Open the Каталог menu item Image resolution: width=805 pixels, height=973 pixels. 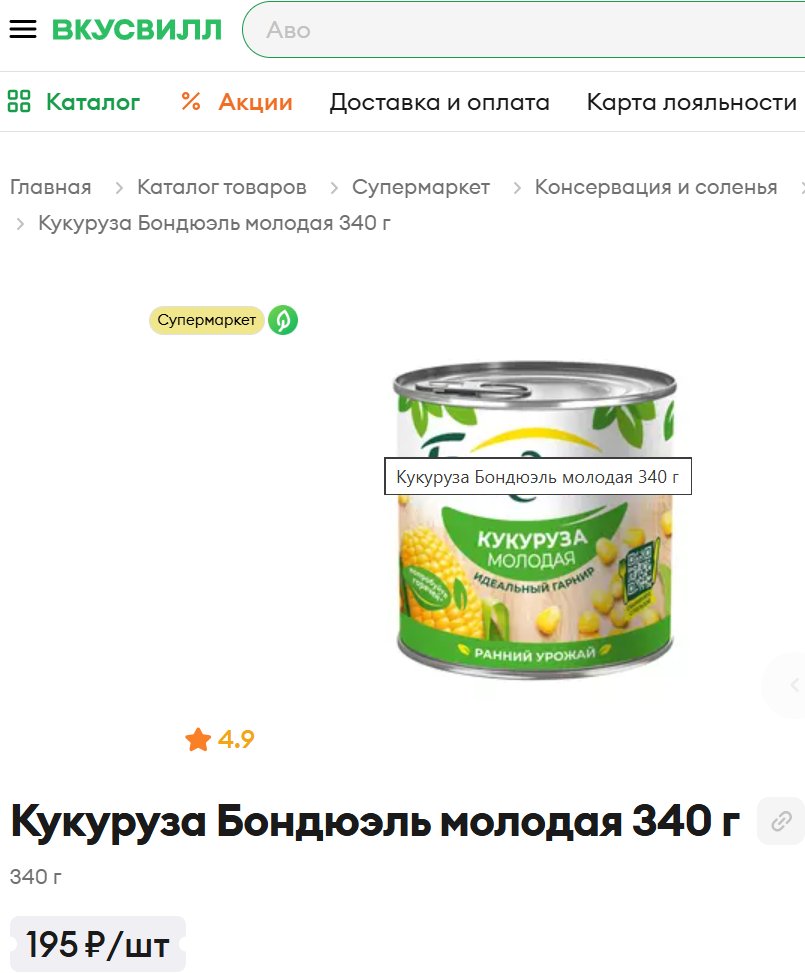[93, 102]
